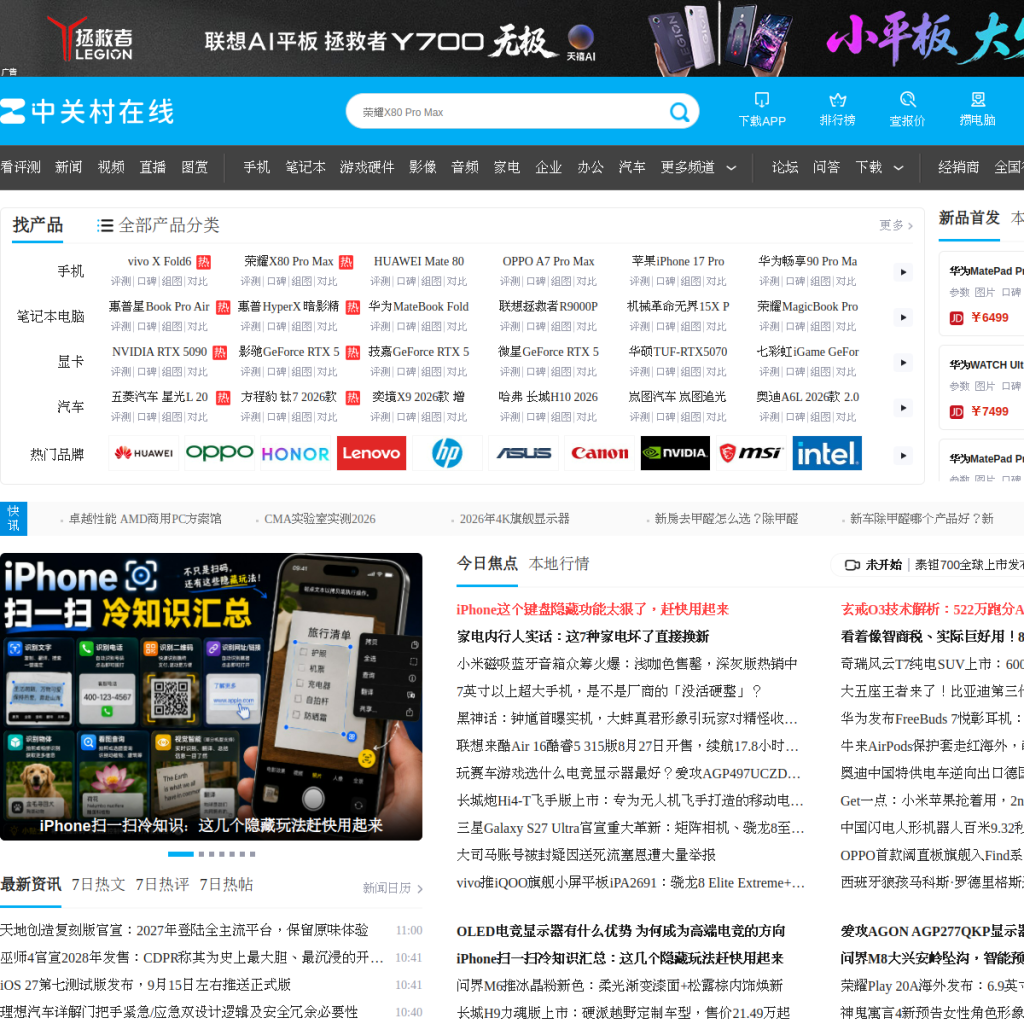Expand the 下载 menu chevron
Viewport: 1024px width, 1024px height.
pyautogui.click(x=899, y=168)
